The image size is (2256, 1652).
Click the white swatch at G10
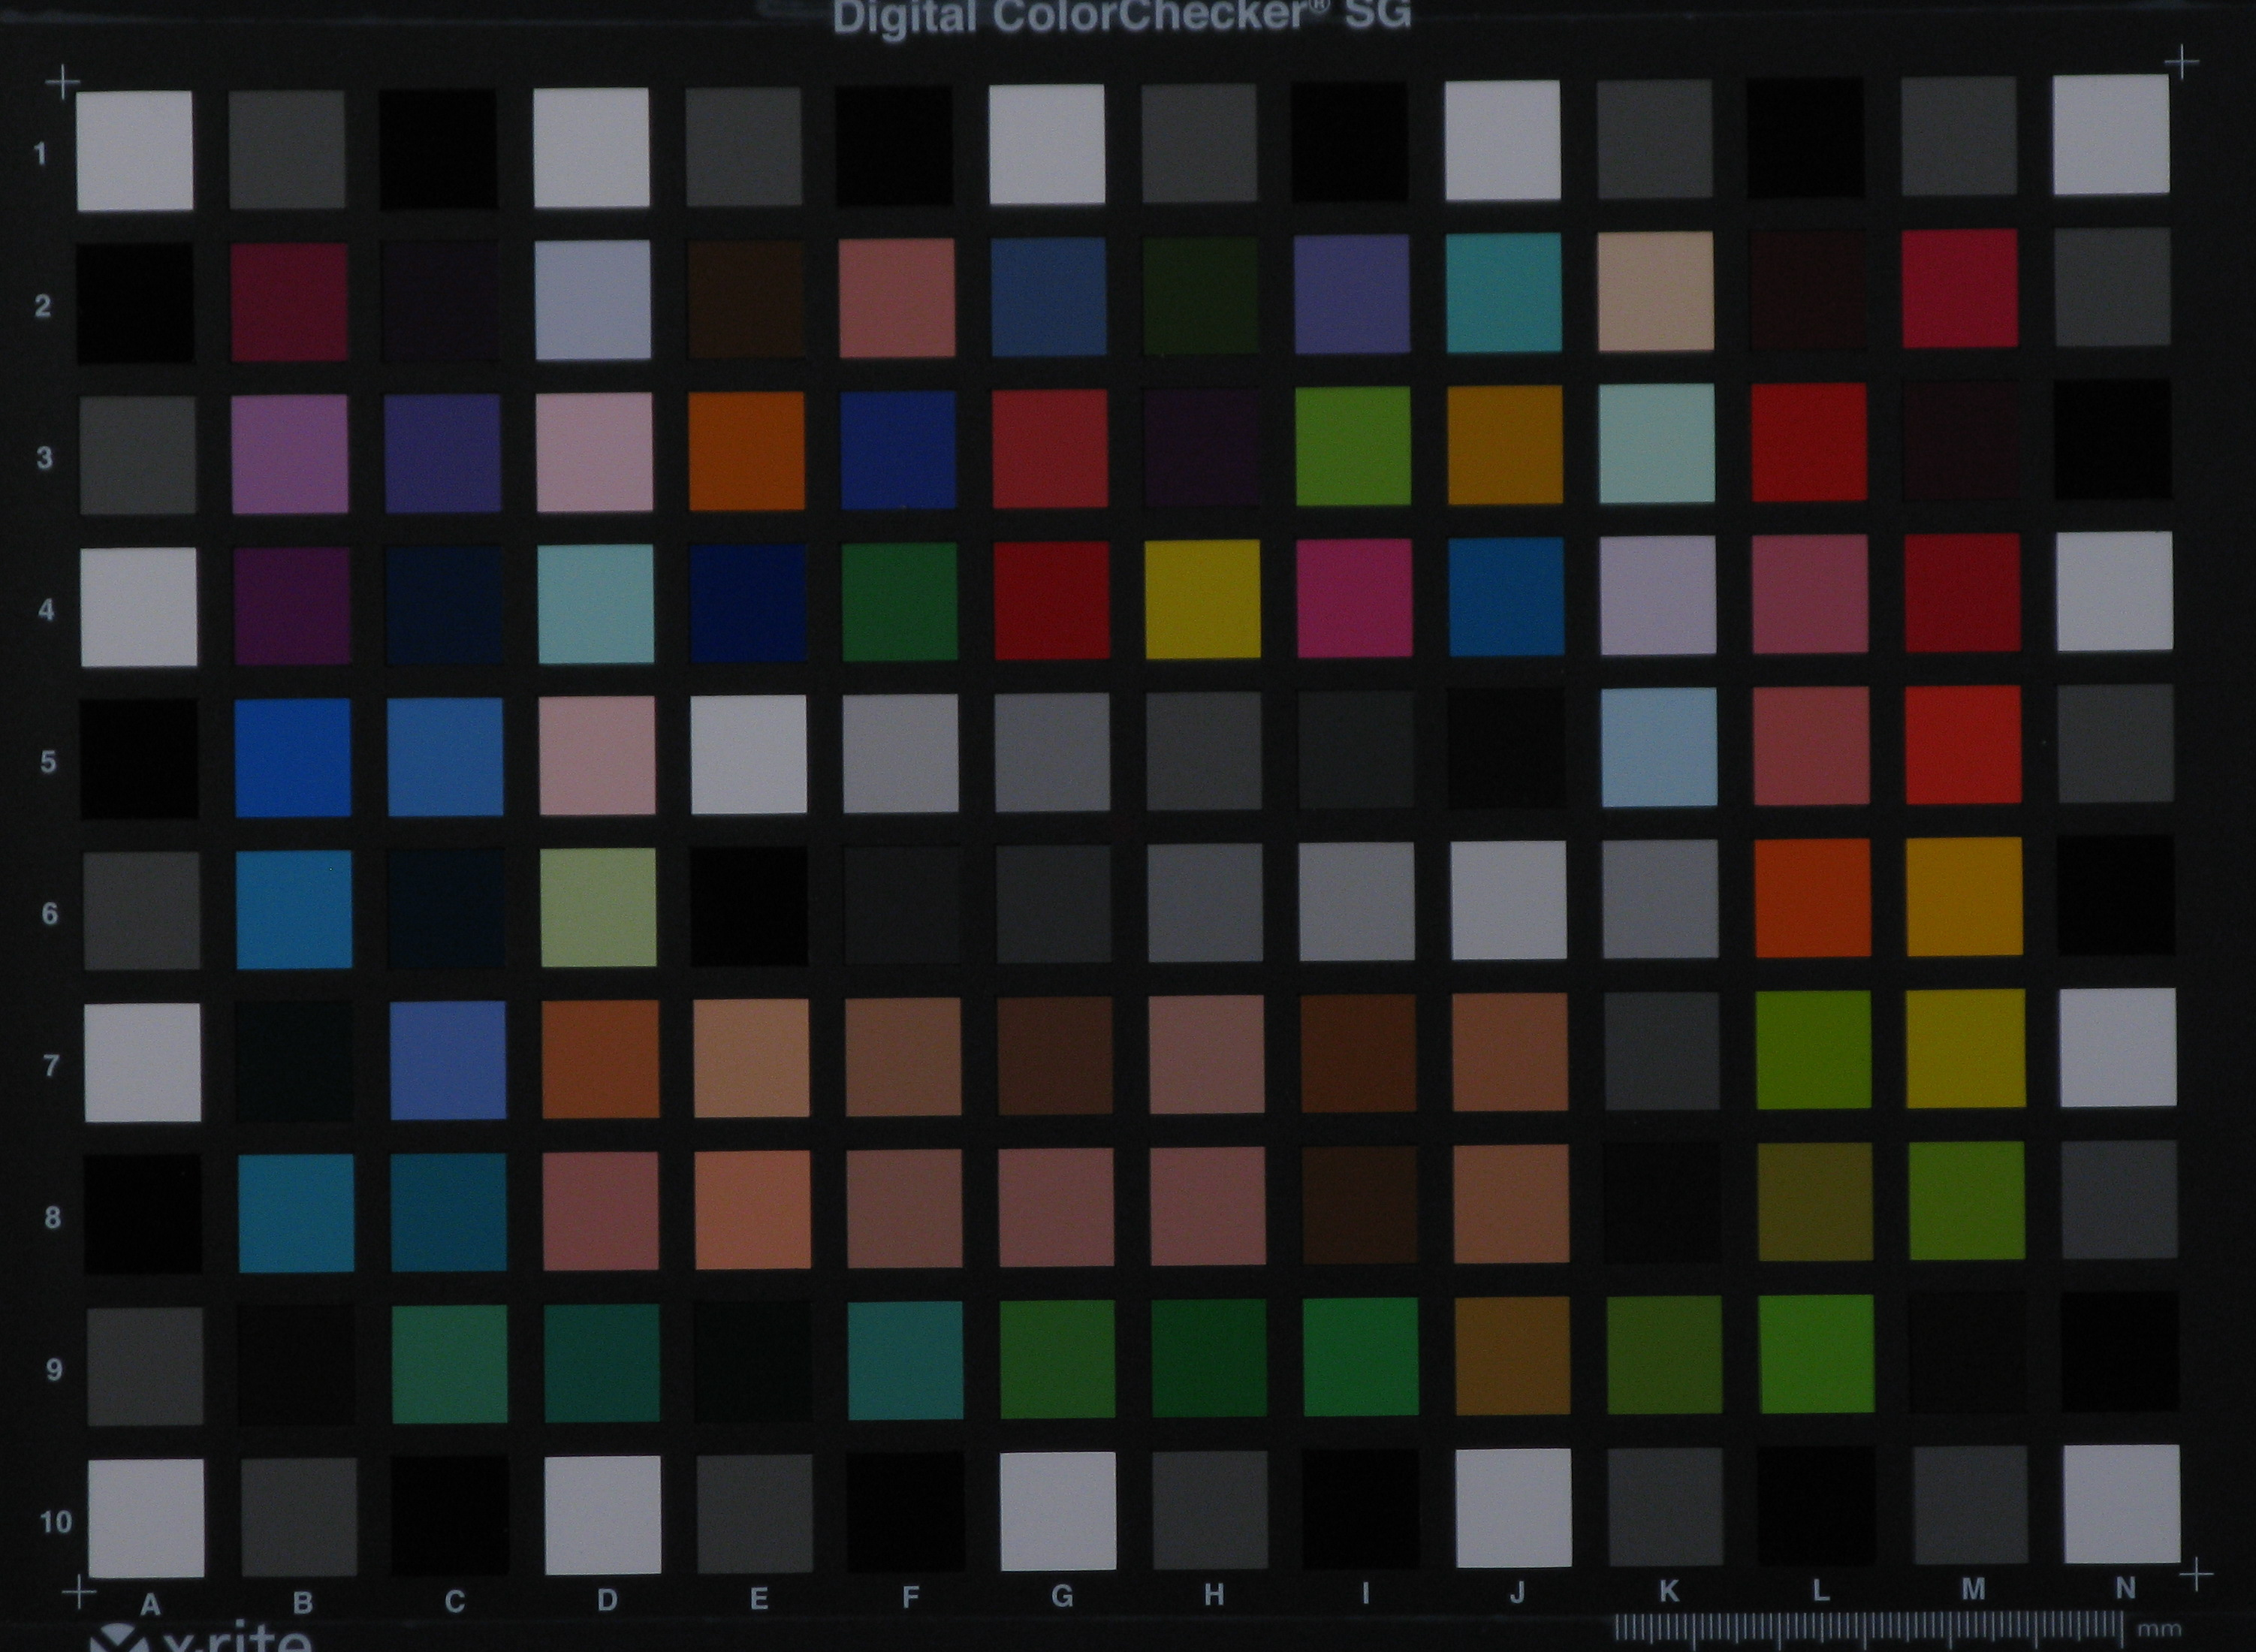tap(1058, 1511)
